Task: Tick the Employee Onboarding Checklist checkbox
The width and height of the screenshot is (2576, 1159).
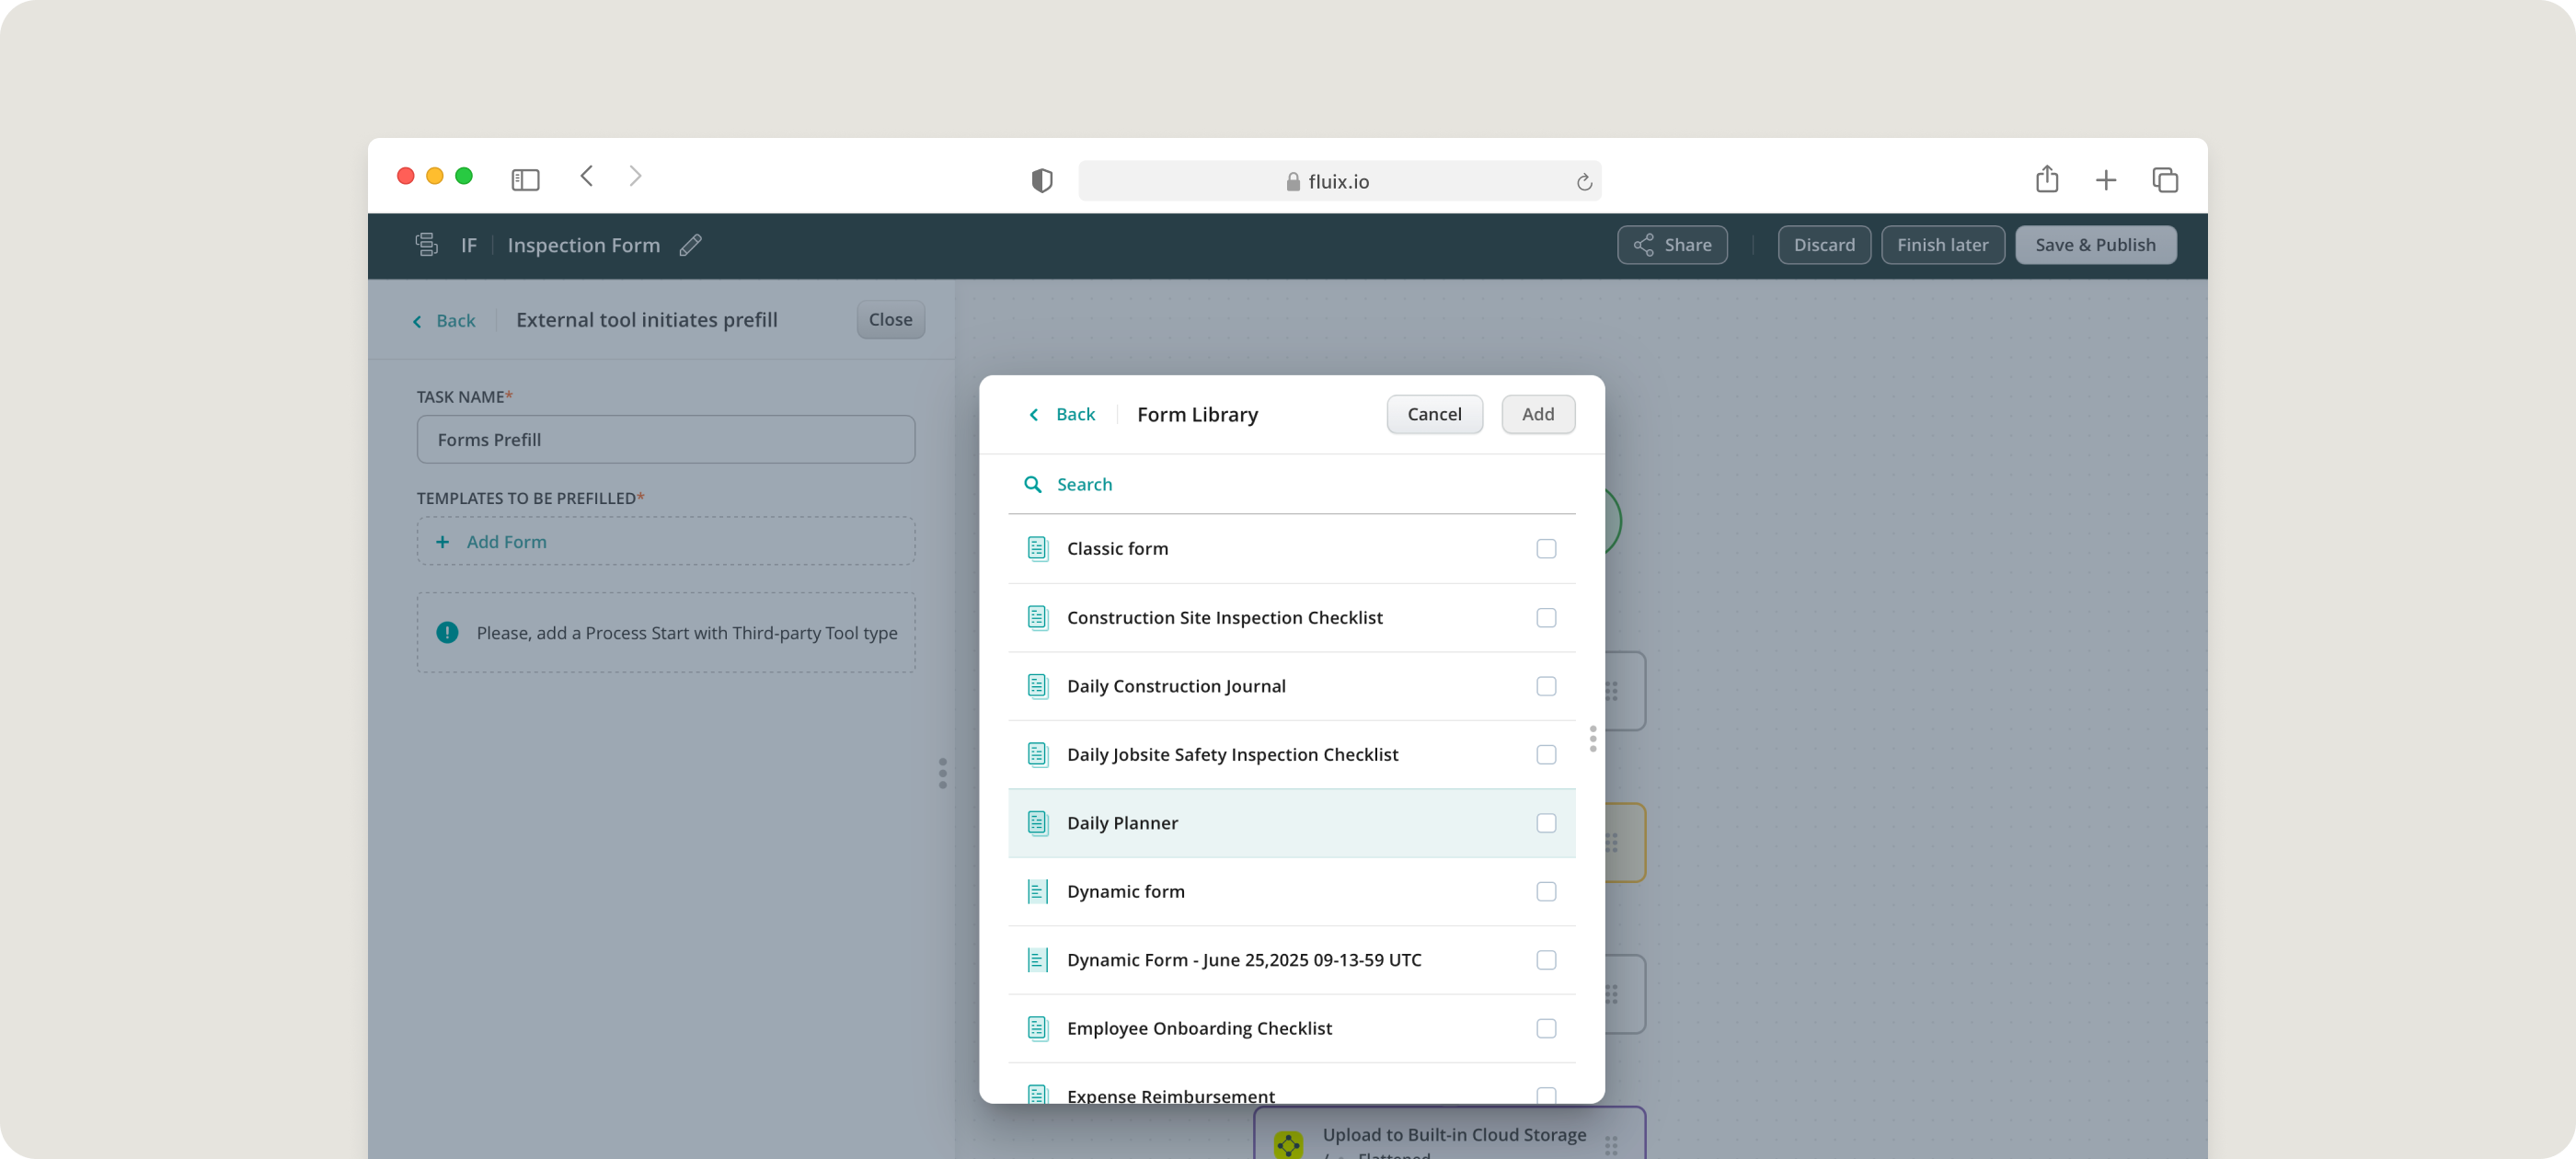Action: [x=1546, y=1028]
